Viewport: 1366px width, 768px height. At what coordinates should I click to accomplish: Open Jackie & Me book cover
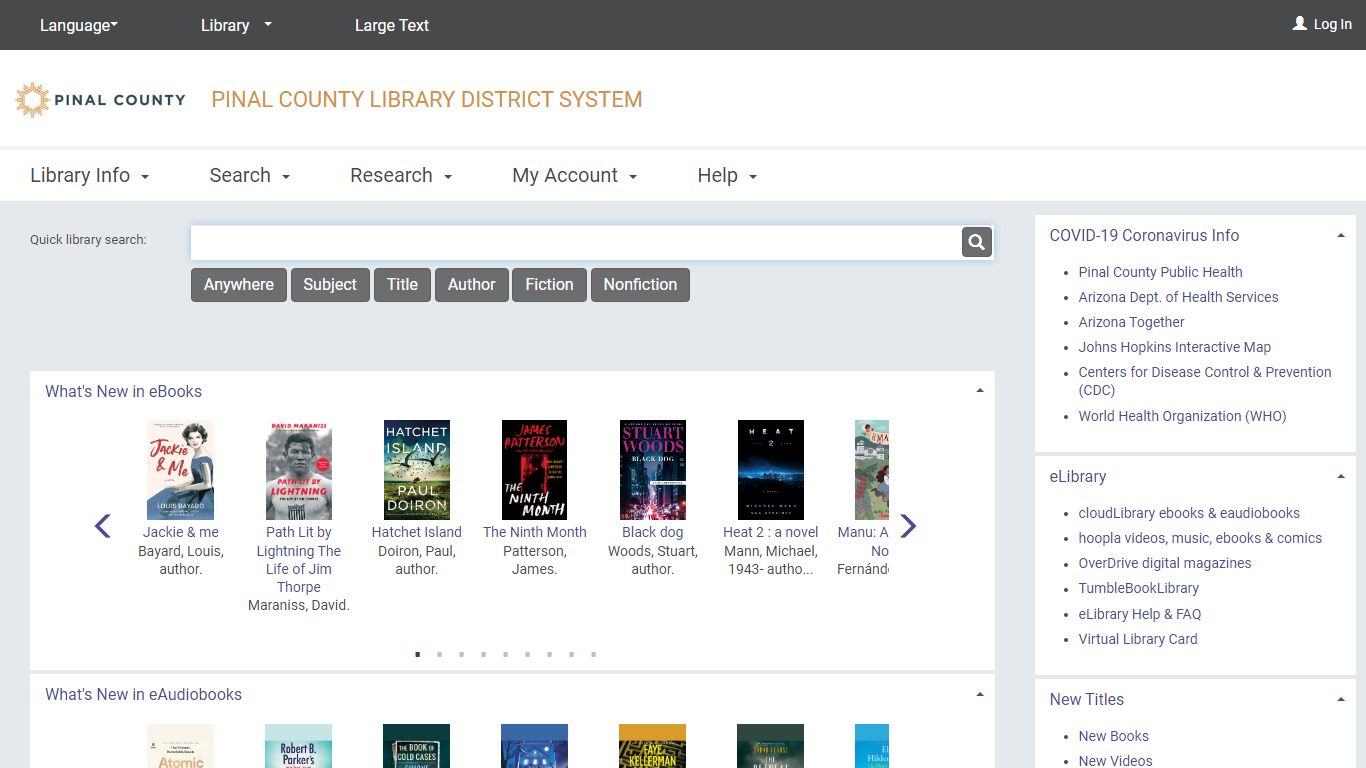[x=180, y=470]
